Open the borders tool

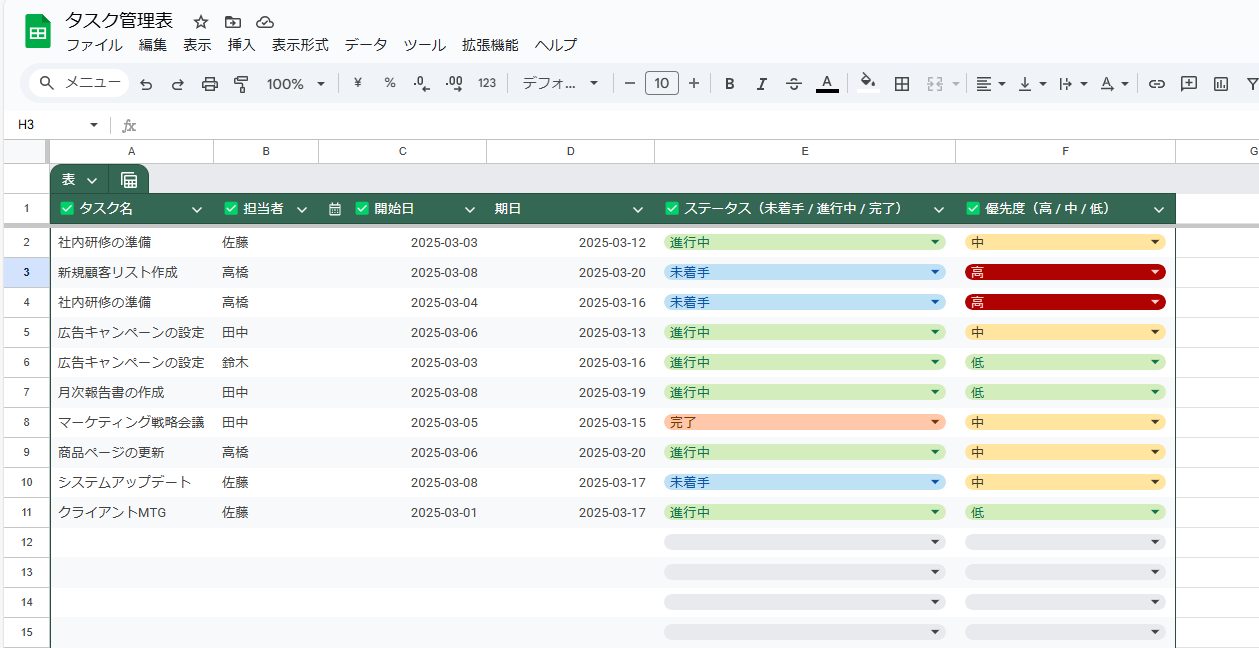(x=902, y=84)
